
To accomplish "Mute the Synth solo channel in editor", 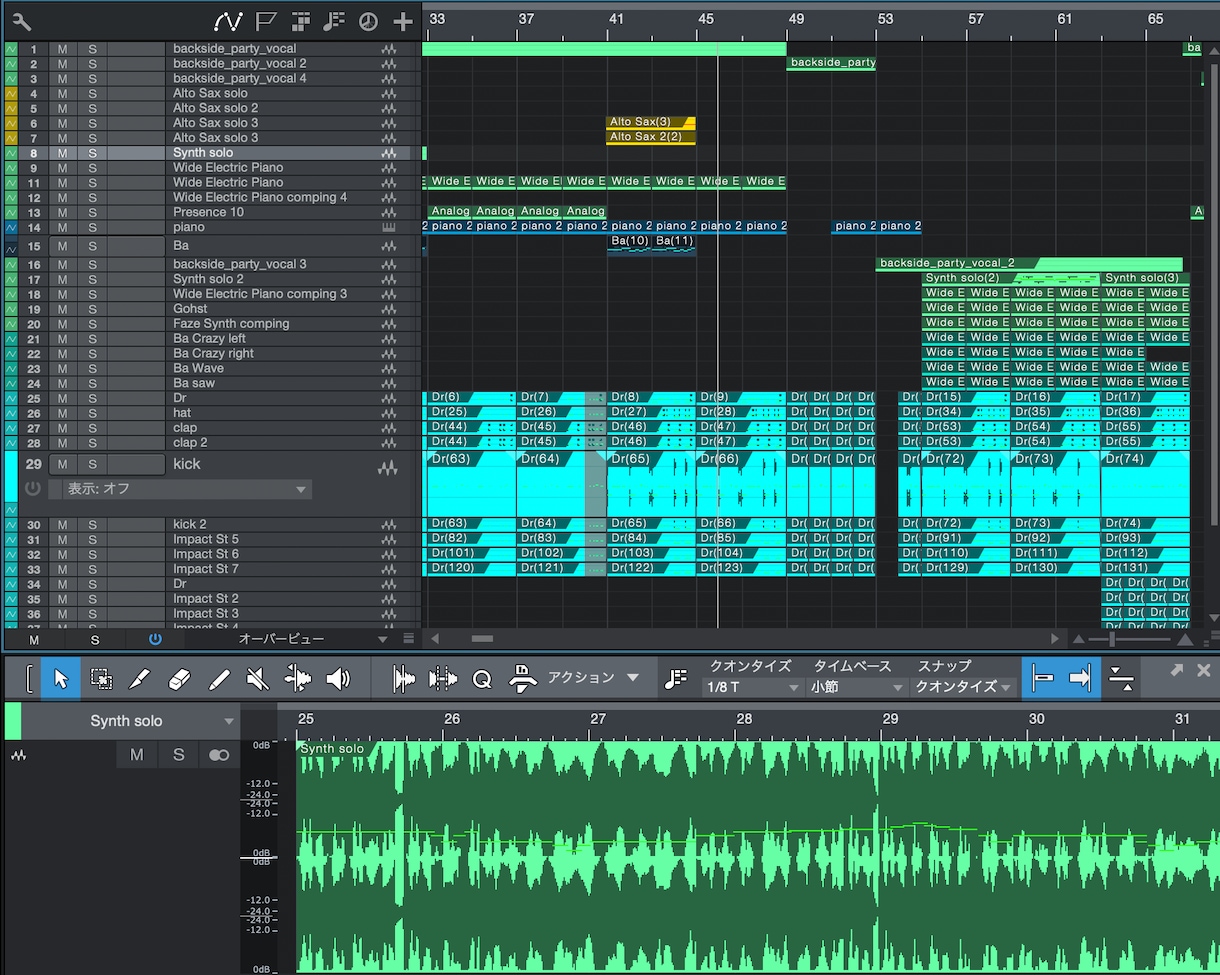I will coord(137,755).
